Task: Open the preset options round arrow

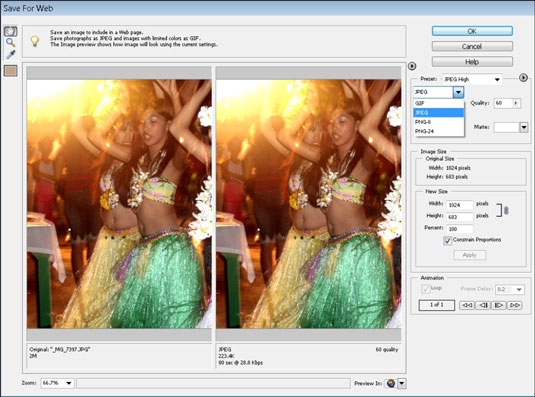Action: pos(523,78)
